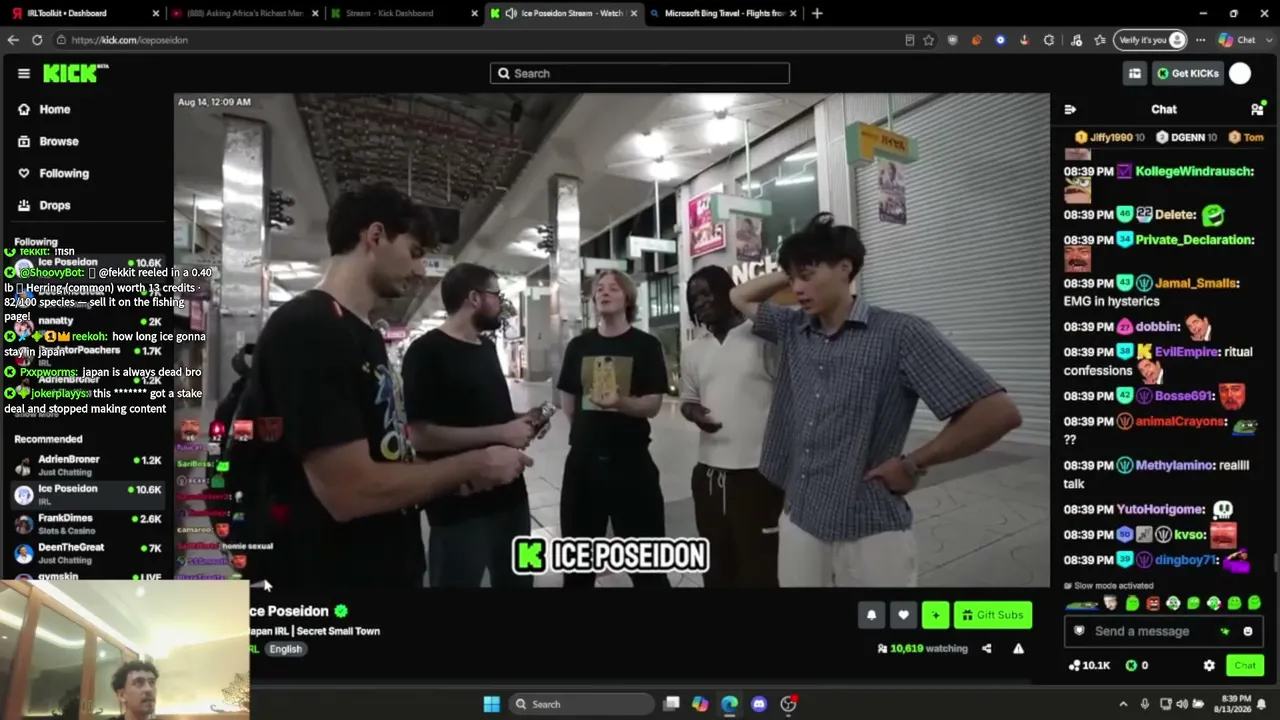Open the Kick user avatar menu
Screen dimensions: 1280x720
point(1240,73)
